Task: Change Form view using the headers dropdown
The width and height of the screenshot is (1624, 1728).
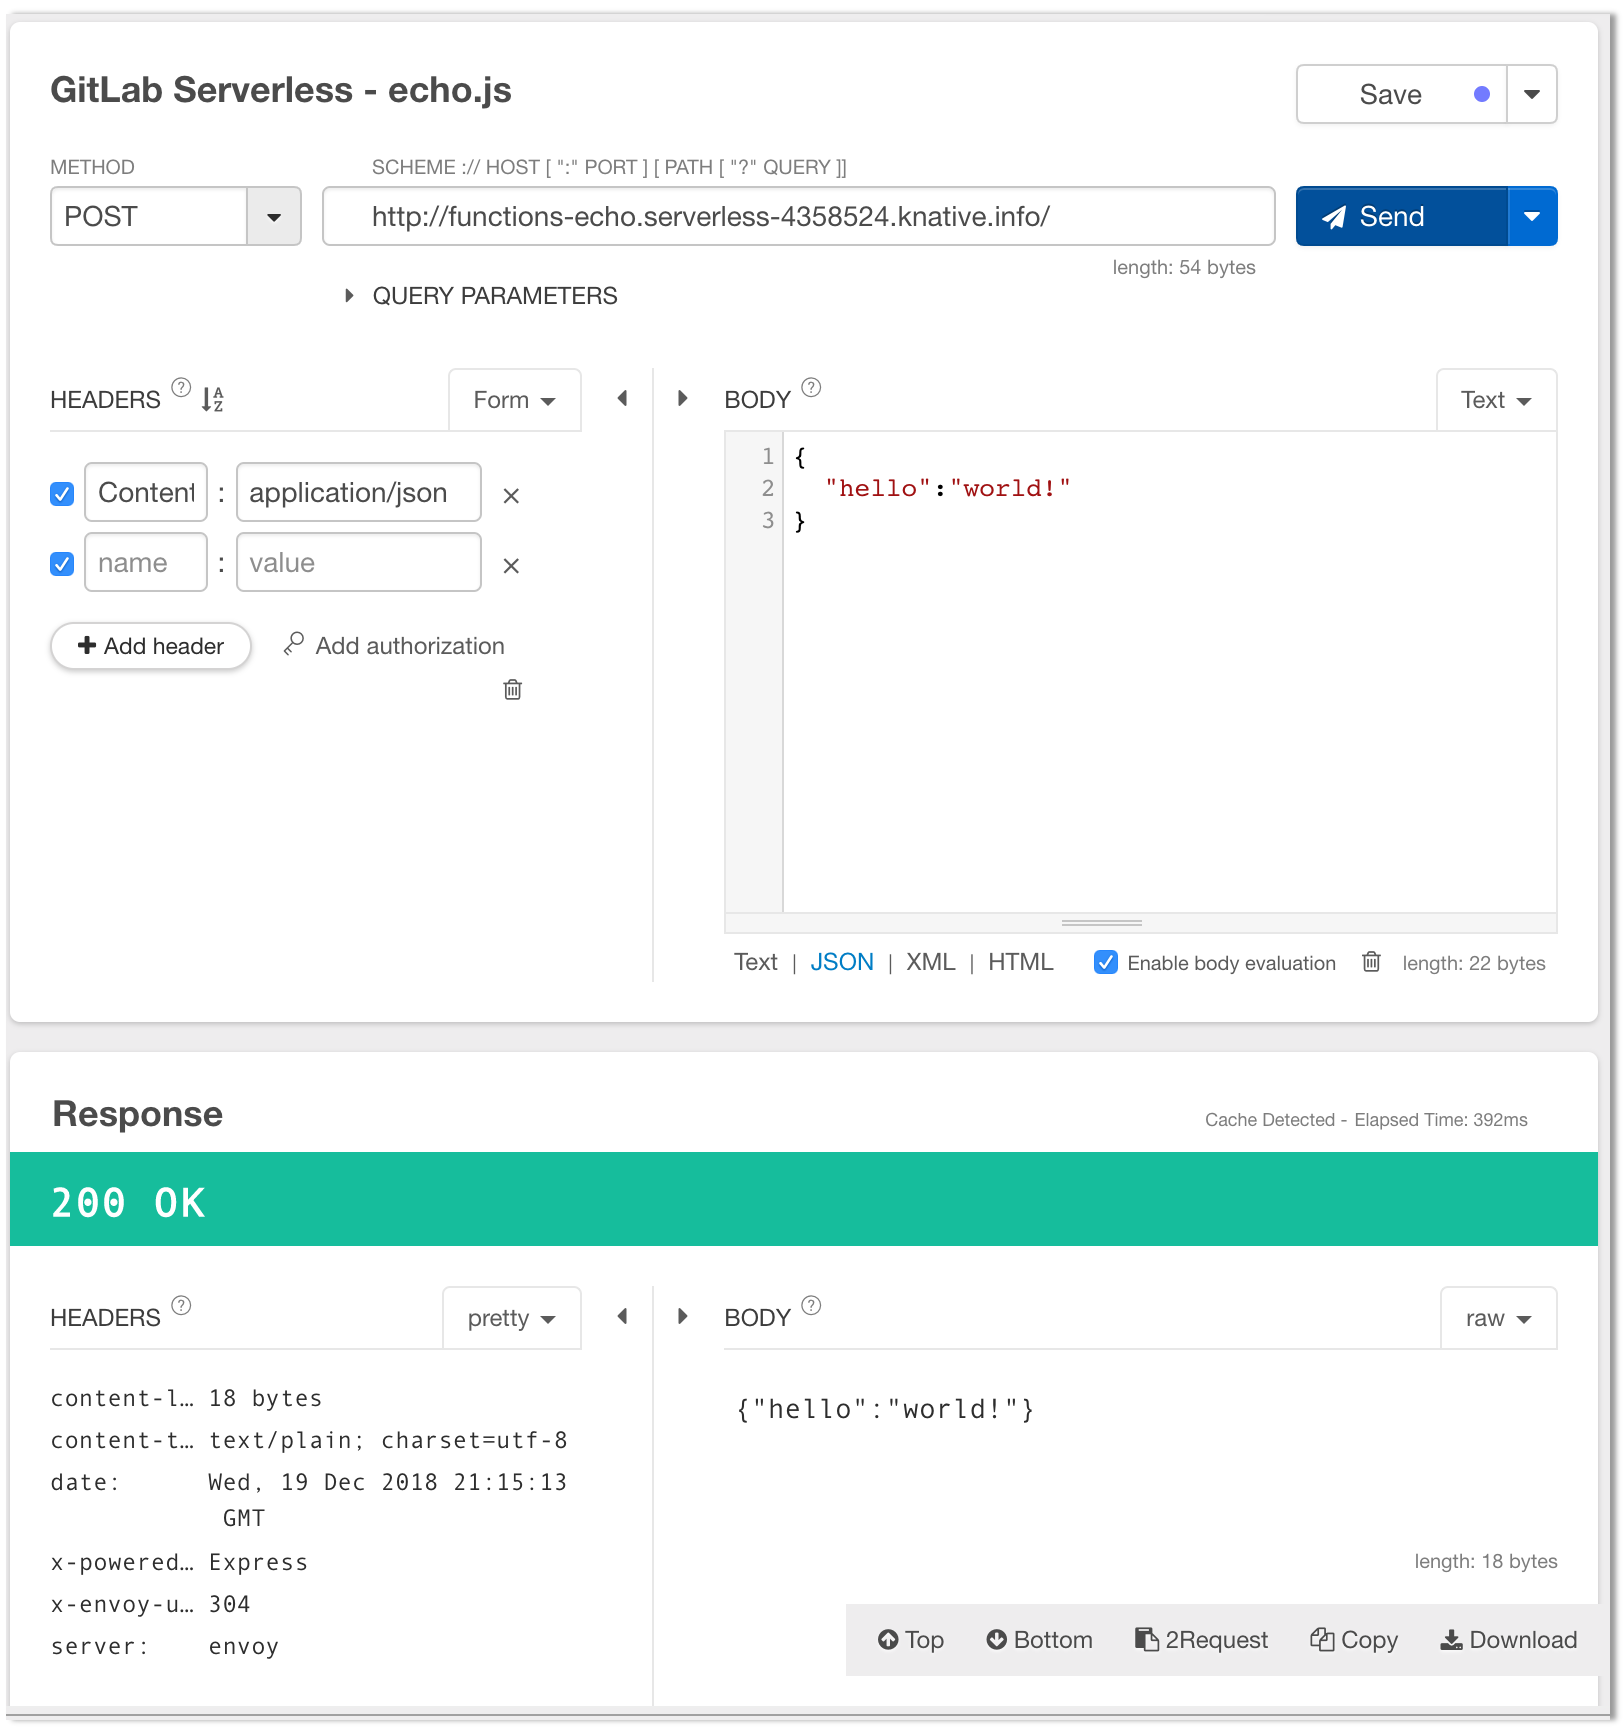Action: click(513, 399)
